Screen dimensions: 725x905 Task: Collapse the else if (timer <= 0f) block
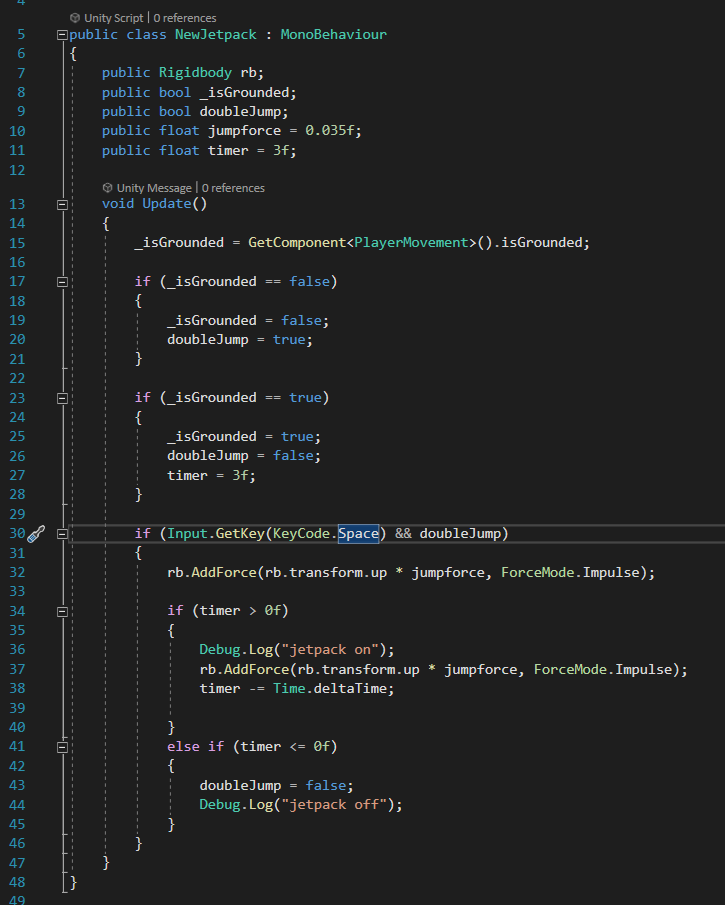pos(62,747)
